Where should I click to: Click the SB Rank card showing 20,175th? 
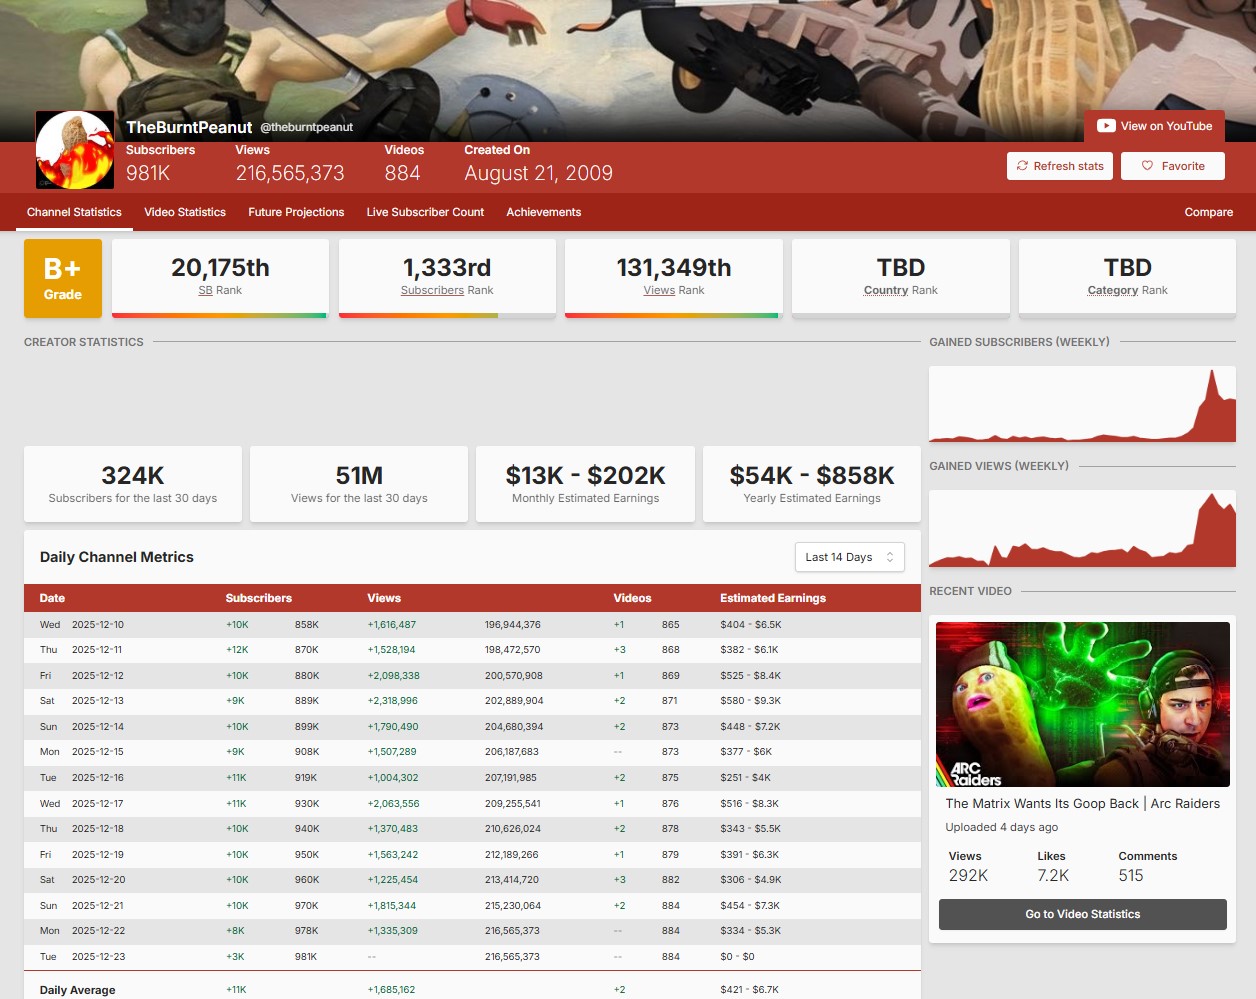[x=220, y=277]
